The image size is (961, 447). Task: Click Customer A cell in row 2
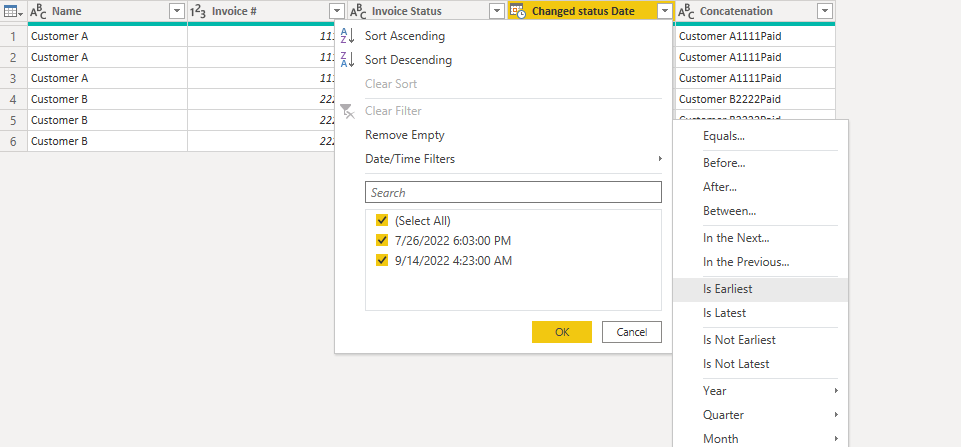[x=107, y=57]
